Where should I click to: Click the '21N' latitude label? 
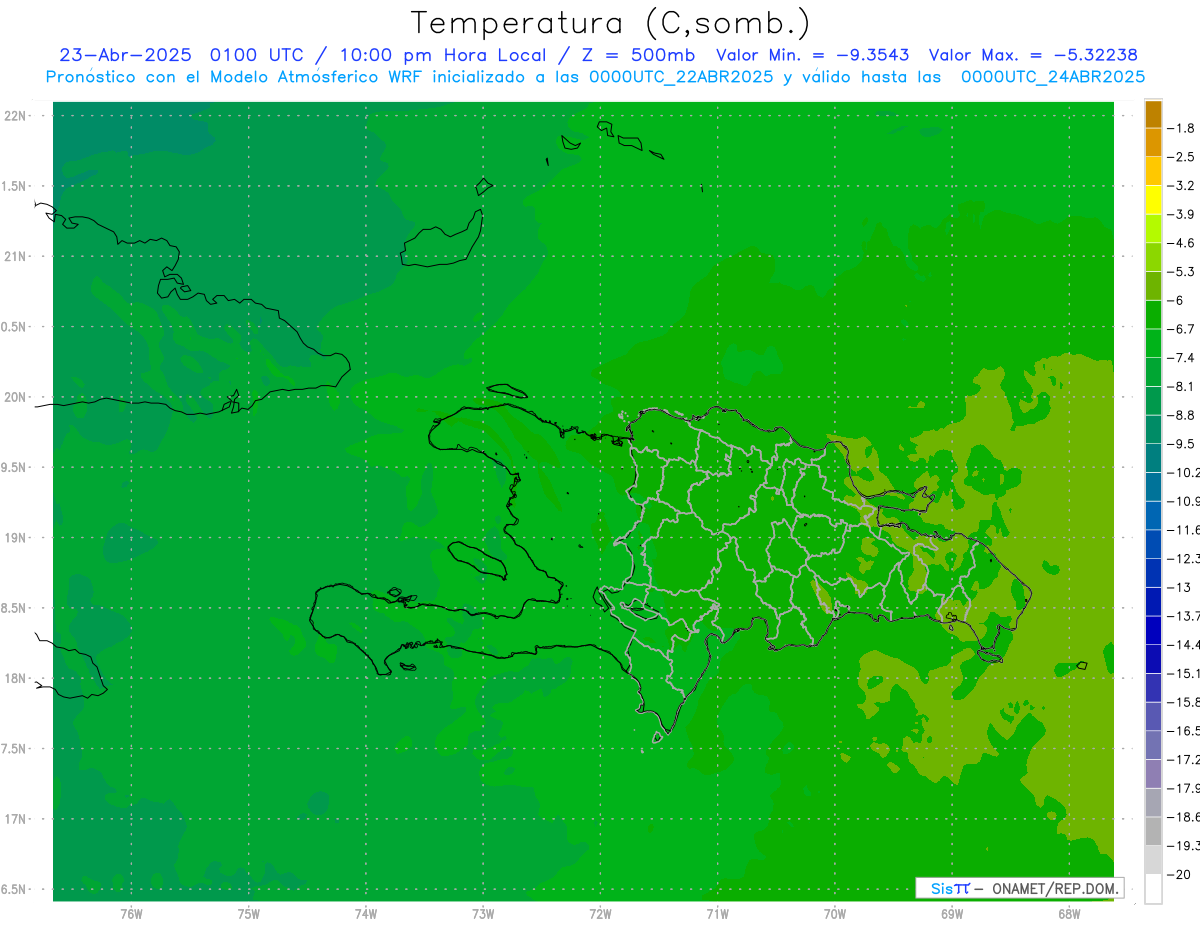click(15, 257)
